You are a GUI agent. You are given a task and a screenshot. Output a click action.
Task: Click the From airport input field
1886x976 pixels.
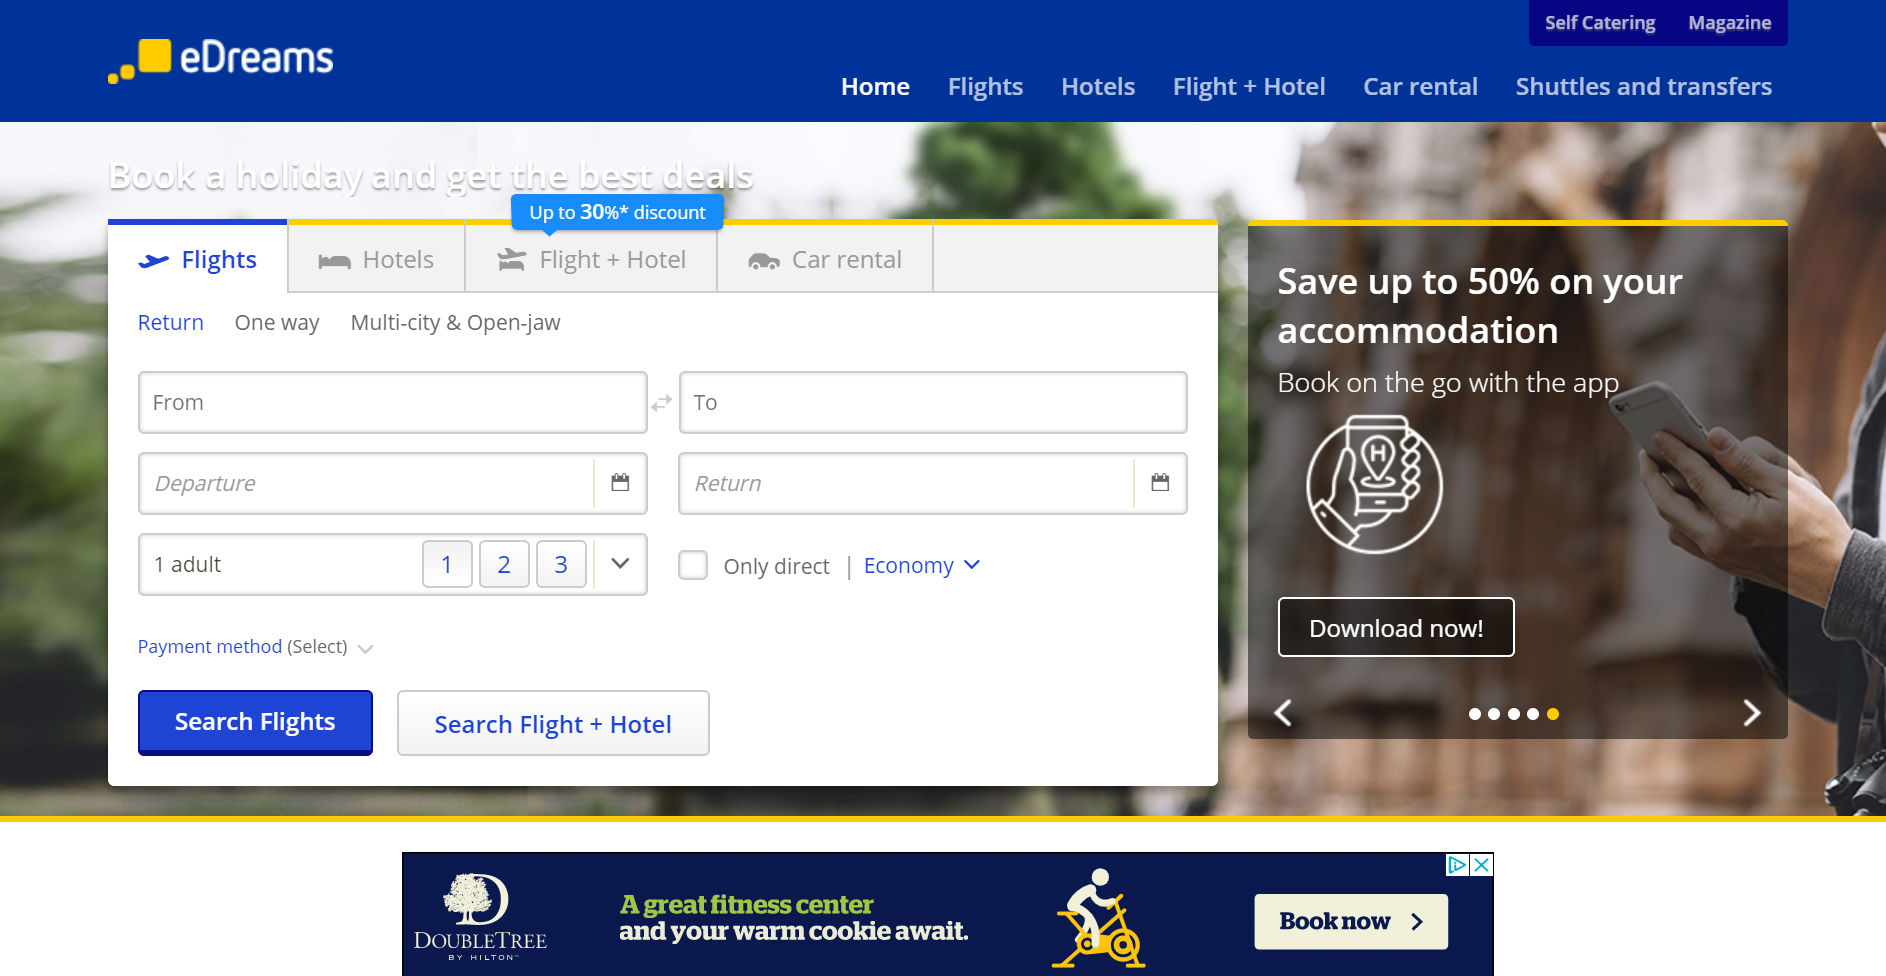tap(393, 403)
